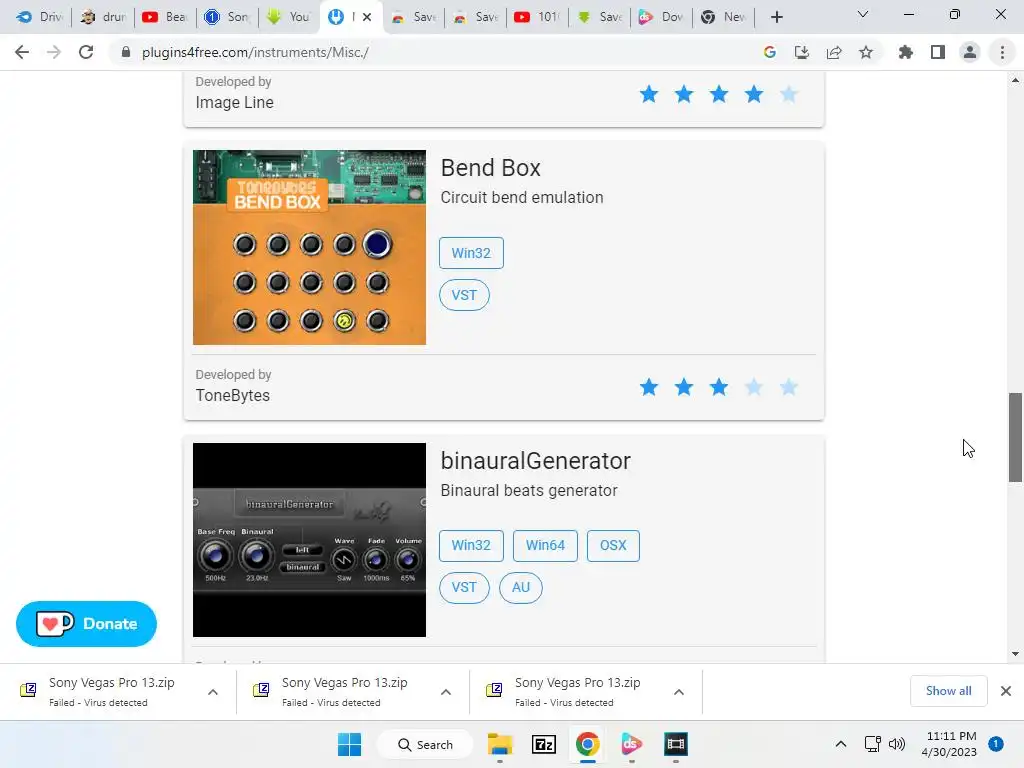Open the video editor taskbar icon
The image size is (1024, 768).
coord(676,744)
